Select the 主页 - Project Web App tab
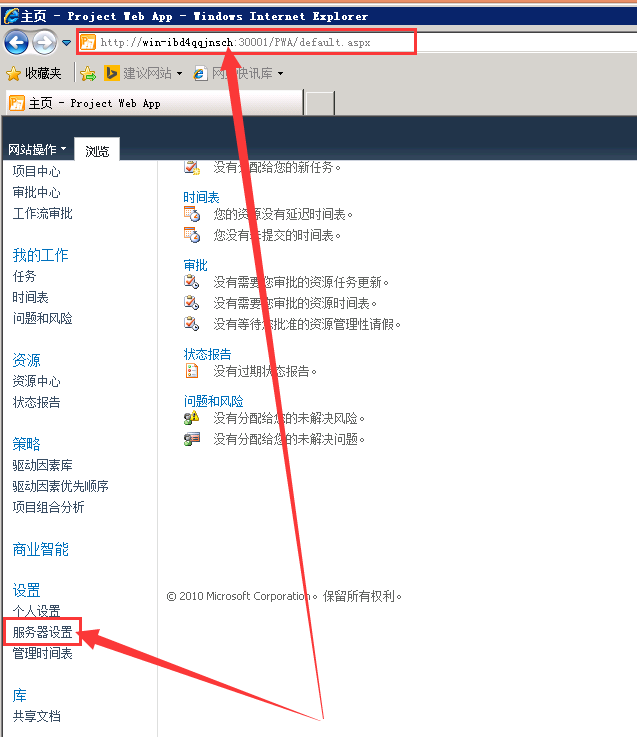The image size is (637, 737). pyautogui.click(x=154, y=103)
